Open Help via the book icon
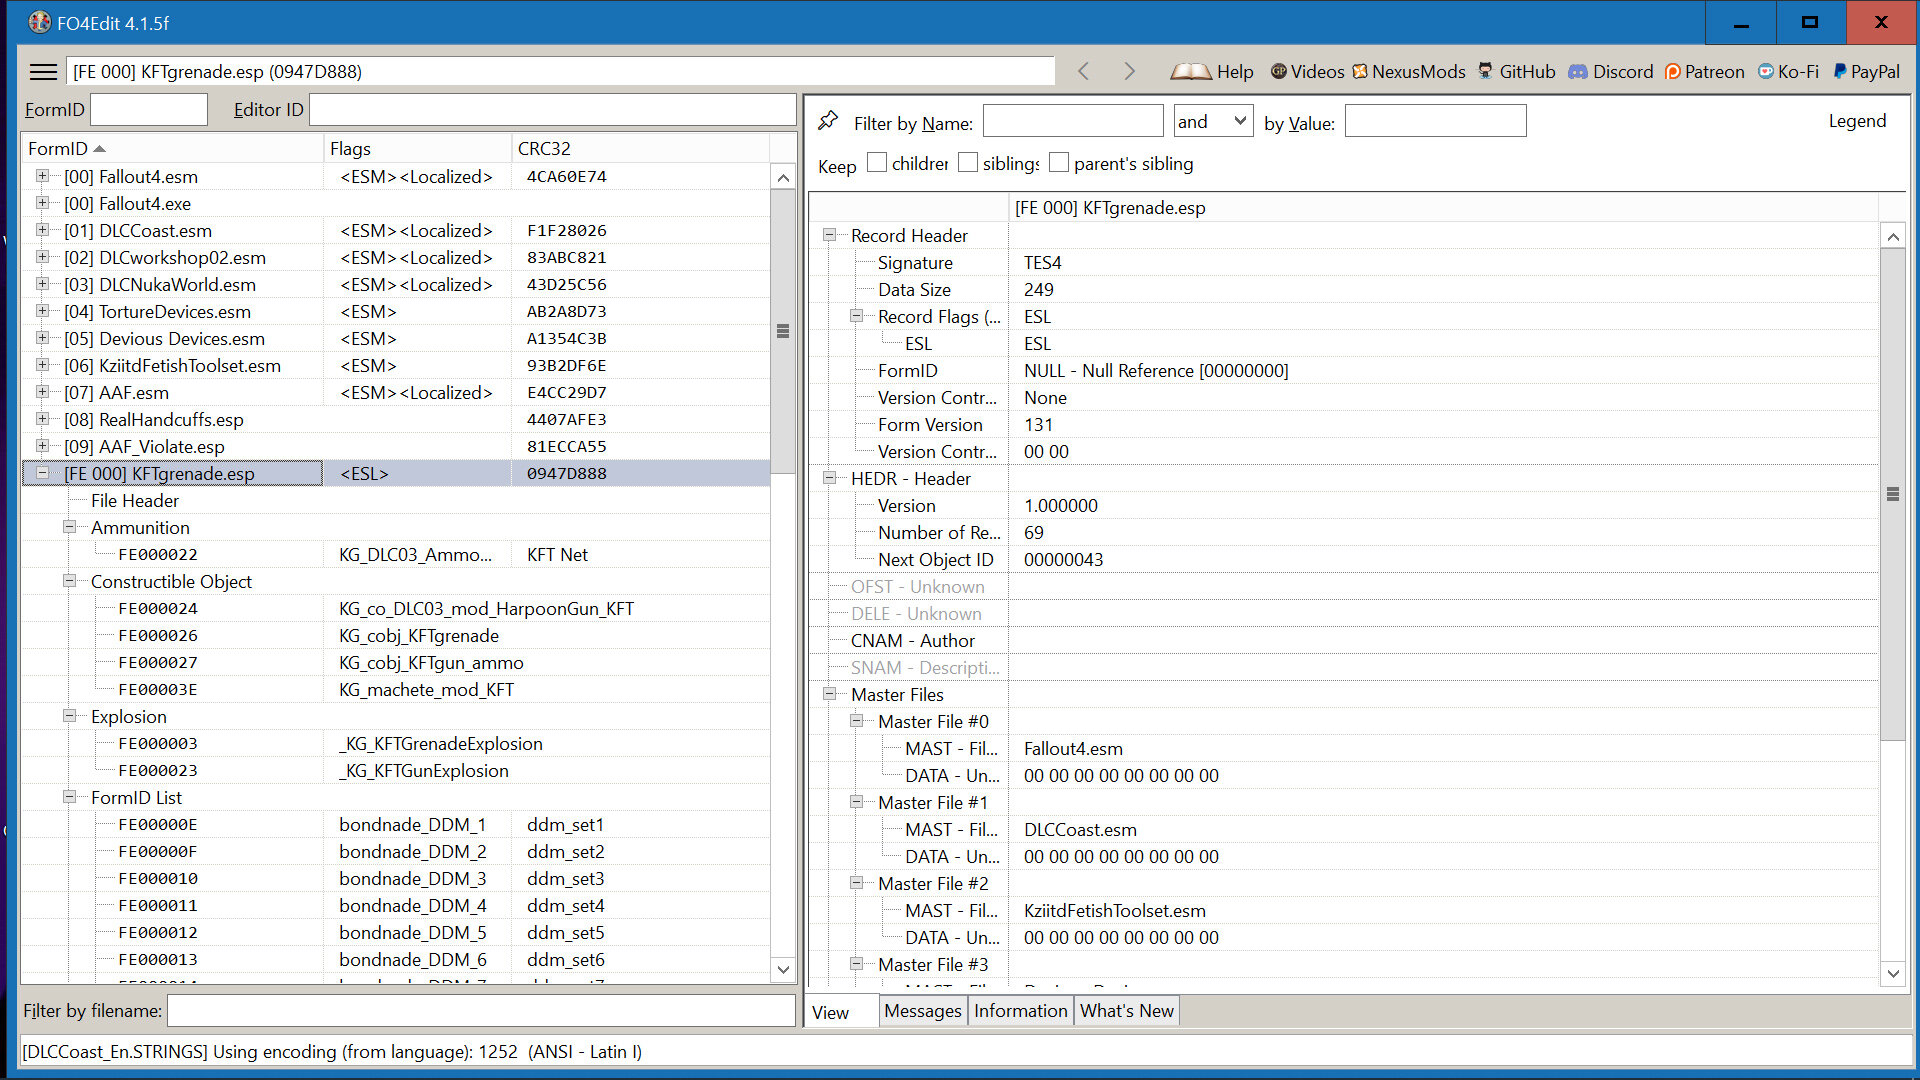The image size is (1920, 1080). (1190, 71)
